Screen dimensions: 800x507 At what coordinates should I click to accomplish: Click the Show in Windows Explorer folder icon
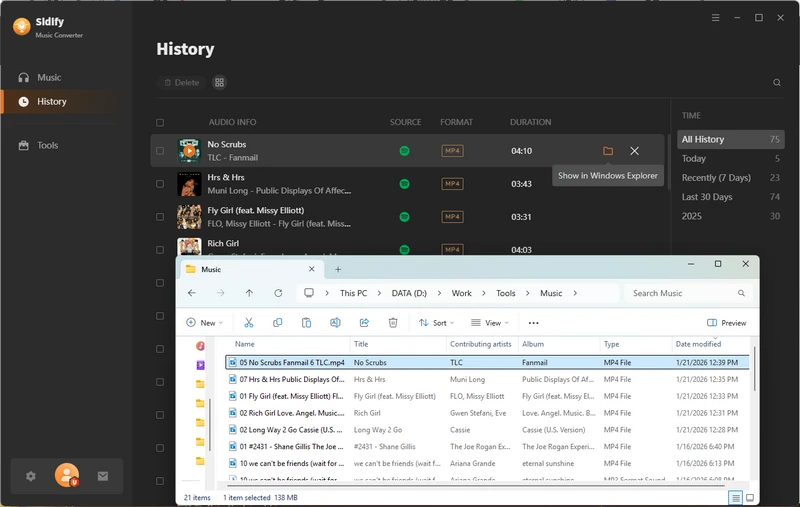click(x=608, y=151)
